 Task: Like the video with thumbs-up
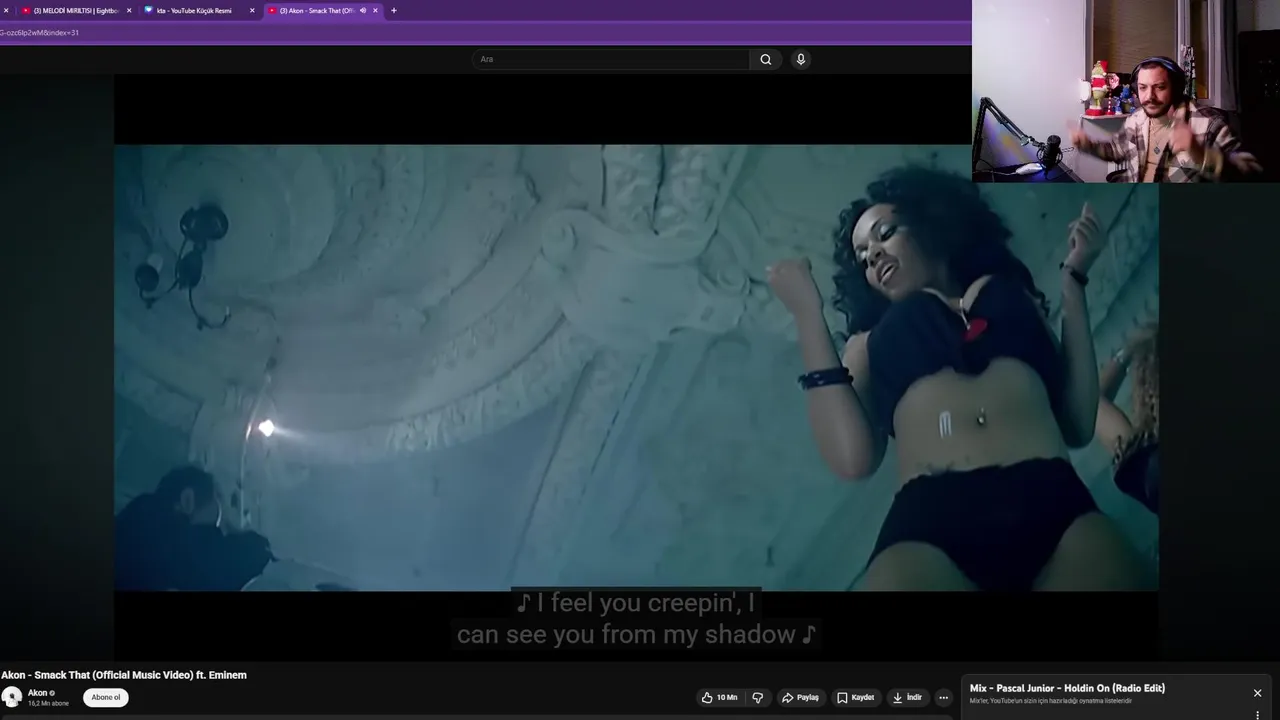click(719, 698)
